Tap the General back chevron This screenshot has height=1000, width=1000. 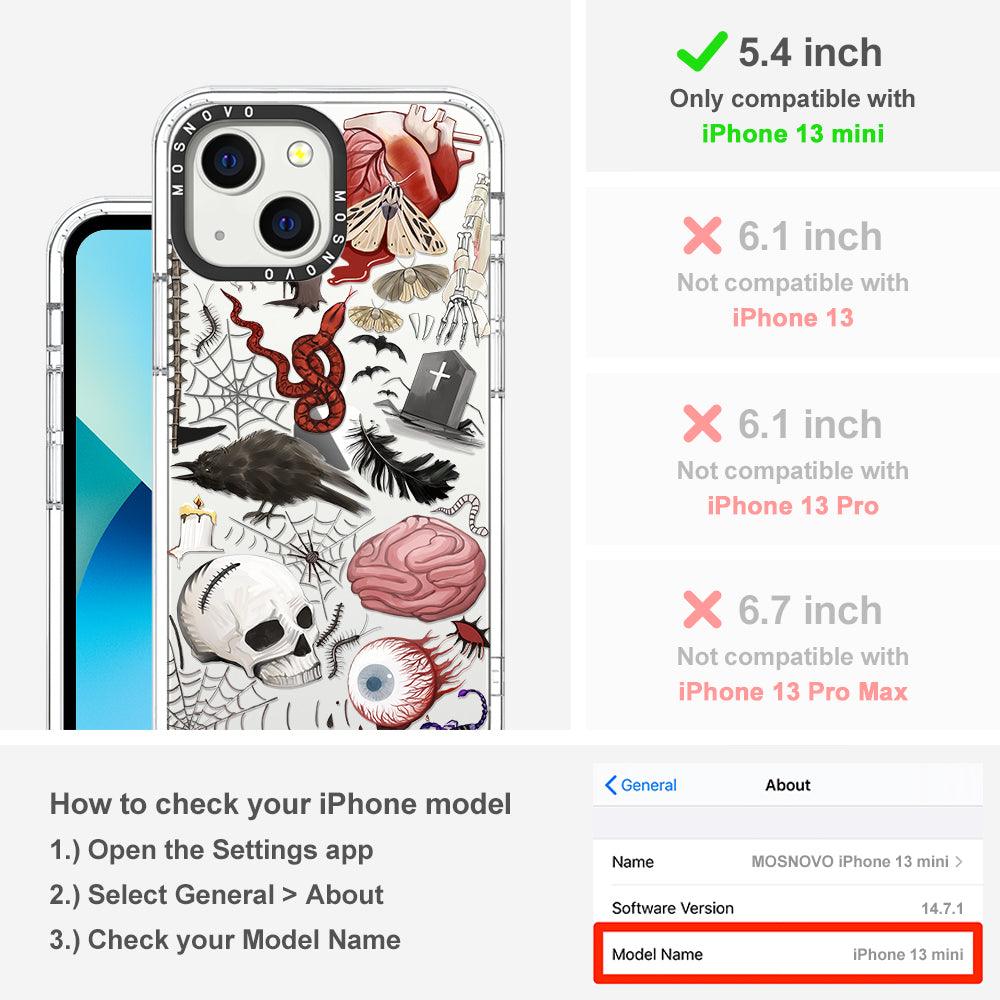(610, 785)
